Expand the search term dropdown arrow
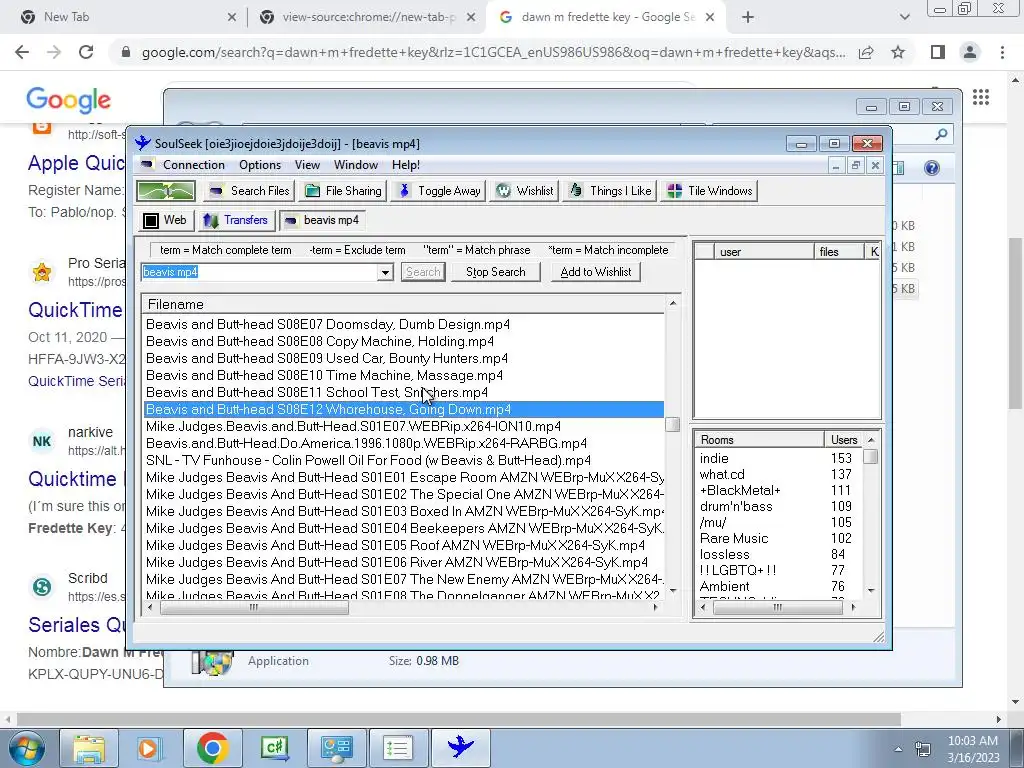1024x768 pixels. click(x=385, y=272)
